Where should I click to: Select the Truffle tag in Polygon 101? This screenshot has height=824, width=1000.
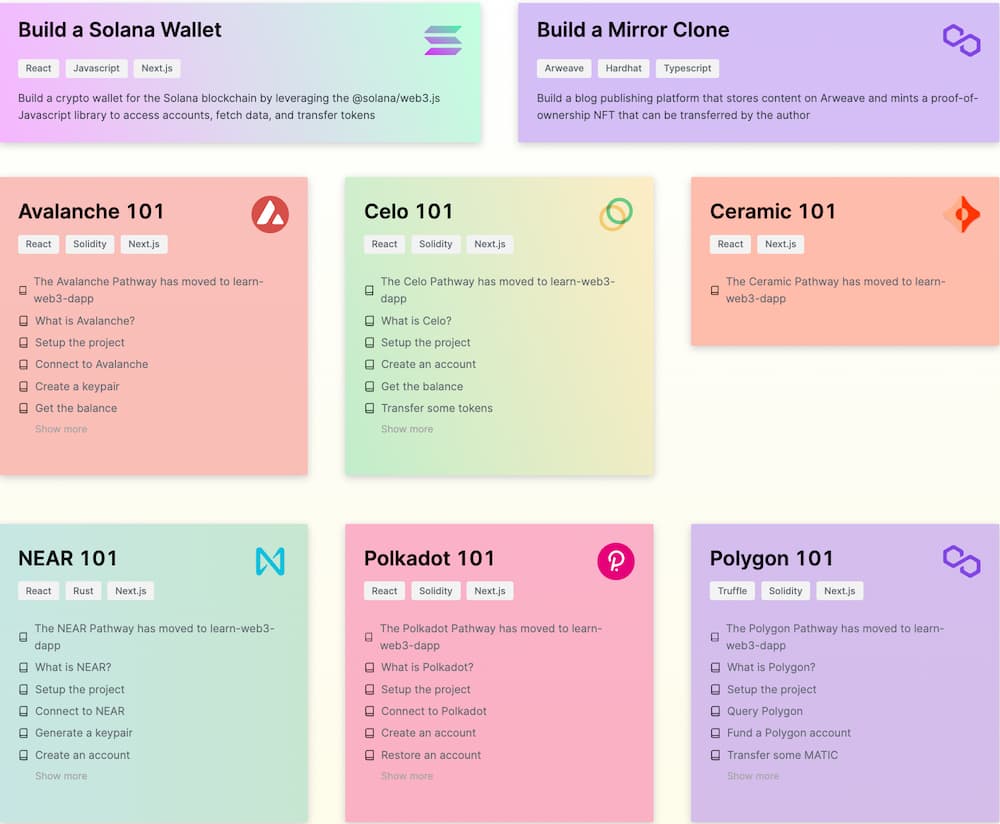point(732,591)
